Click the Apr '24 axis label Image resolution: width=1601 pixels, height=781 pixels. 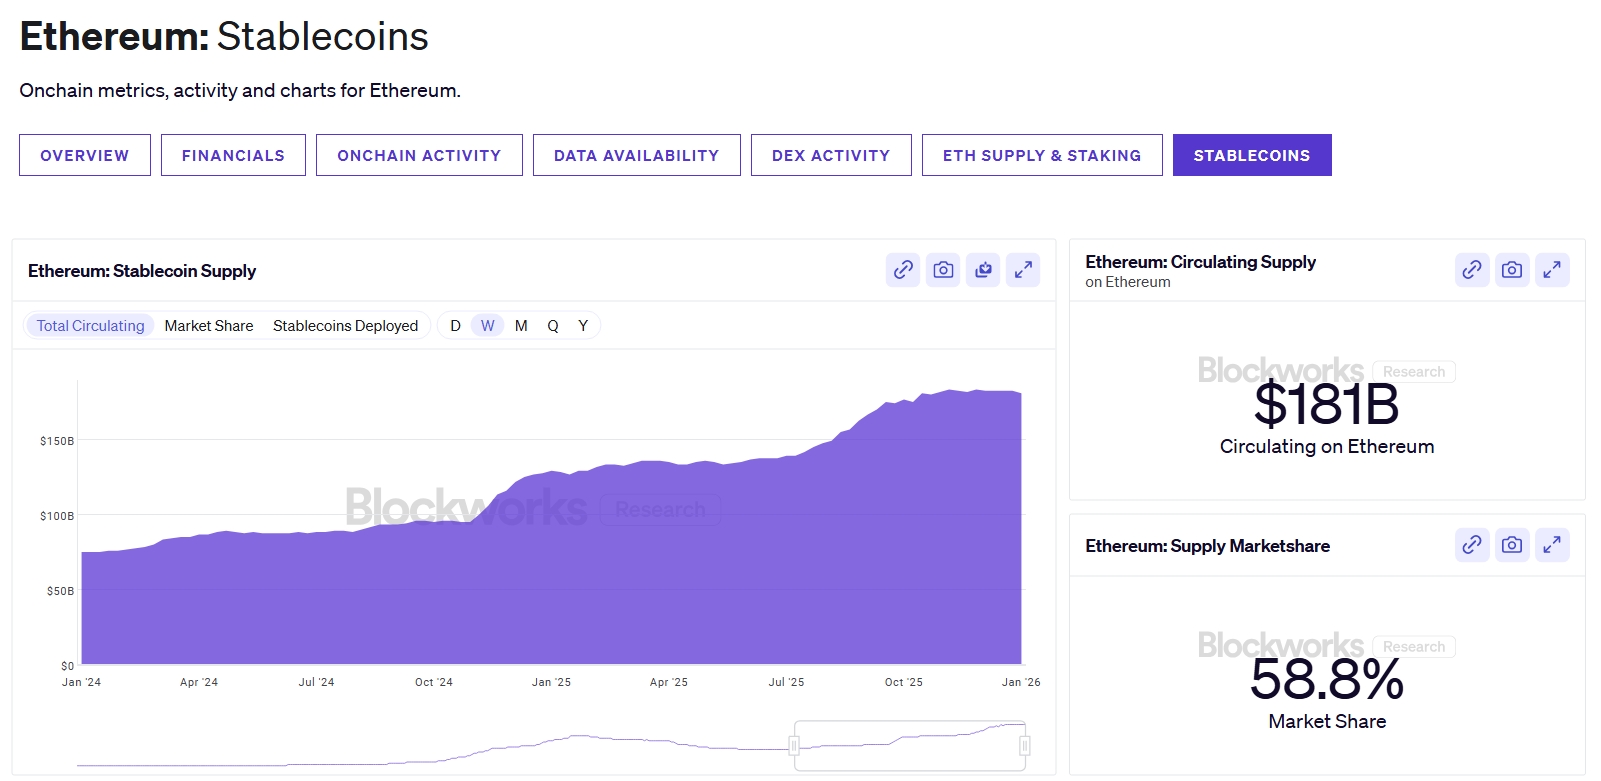(199, 682)
